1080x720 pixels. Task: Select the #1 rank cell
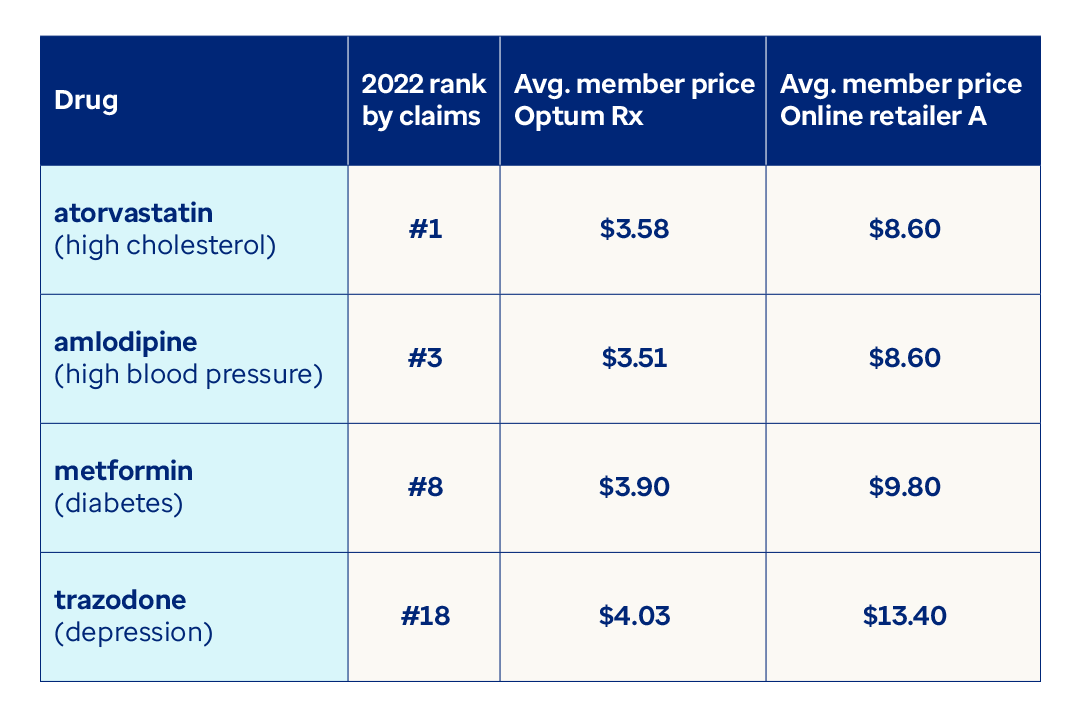(425, 229)
